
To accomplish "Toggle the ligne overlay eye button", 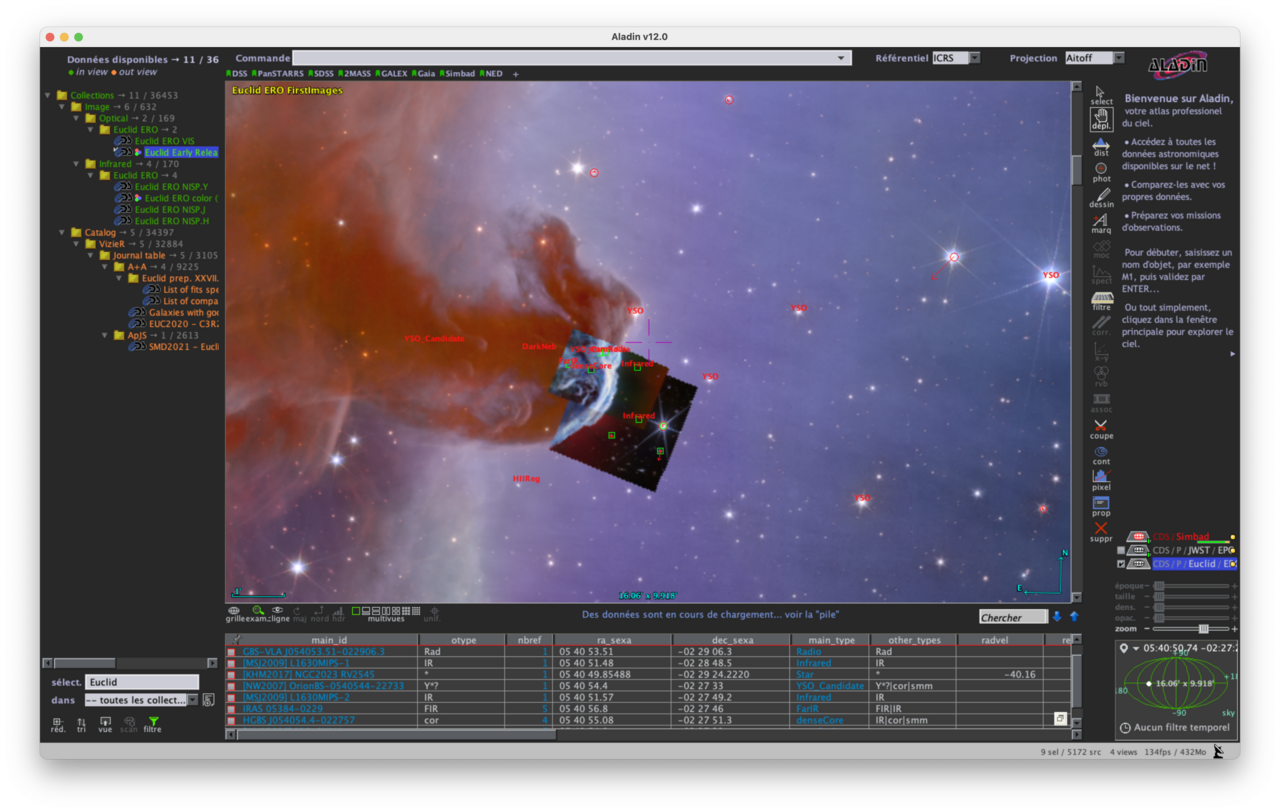I will (279, 614).
